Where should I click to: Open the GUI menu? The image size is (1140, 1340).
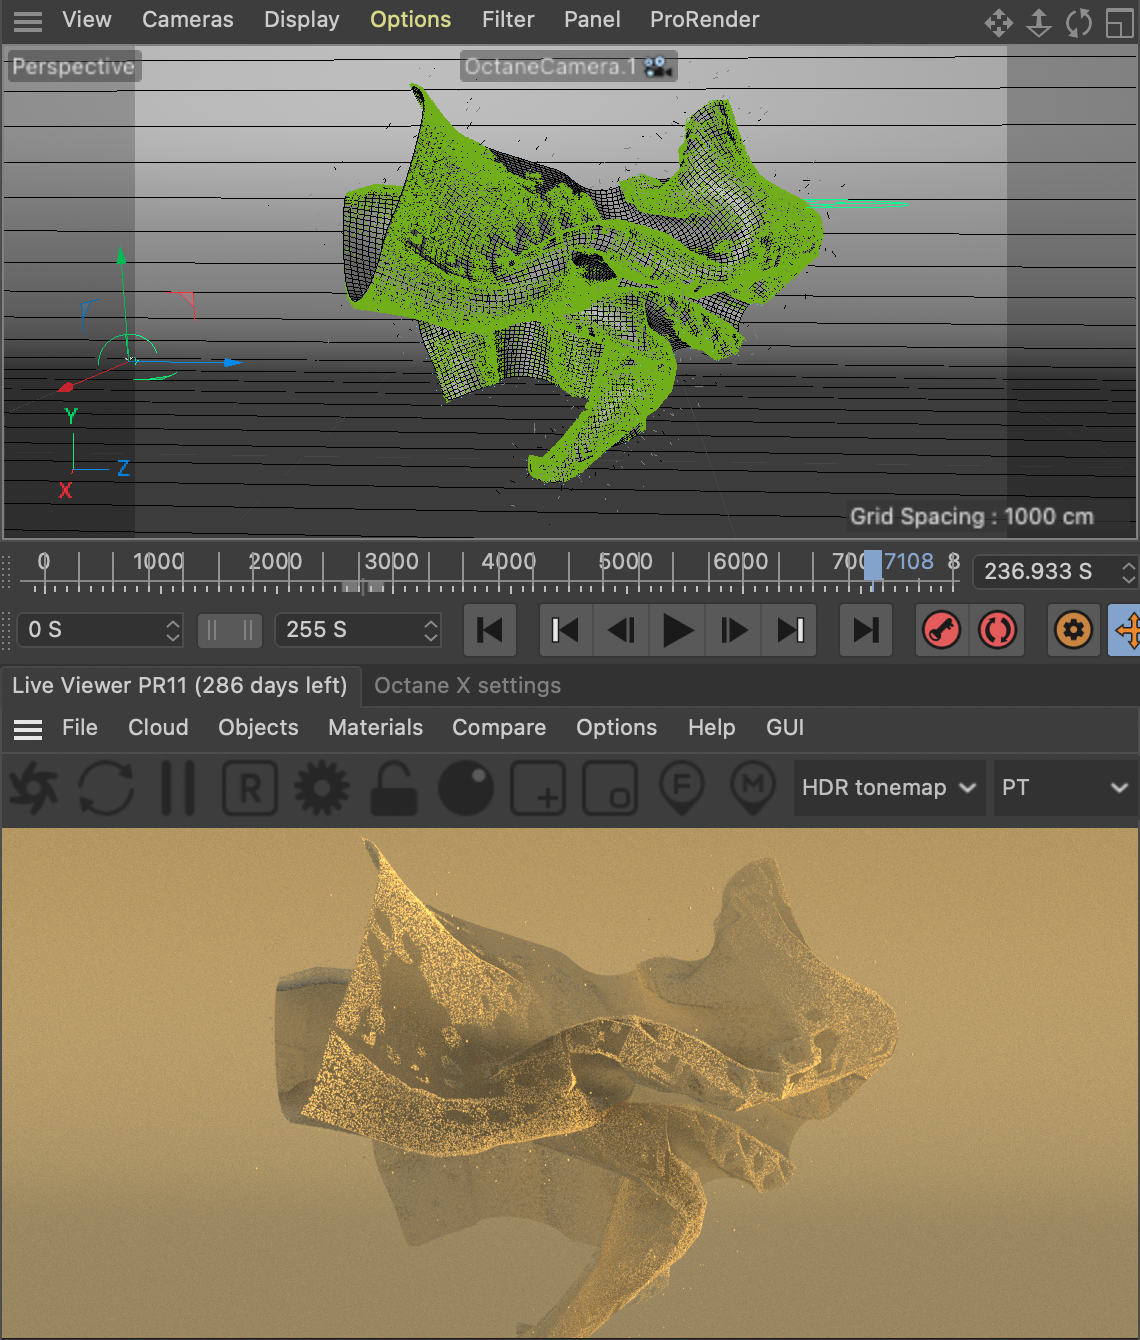pos(785,727)
